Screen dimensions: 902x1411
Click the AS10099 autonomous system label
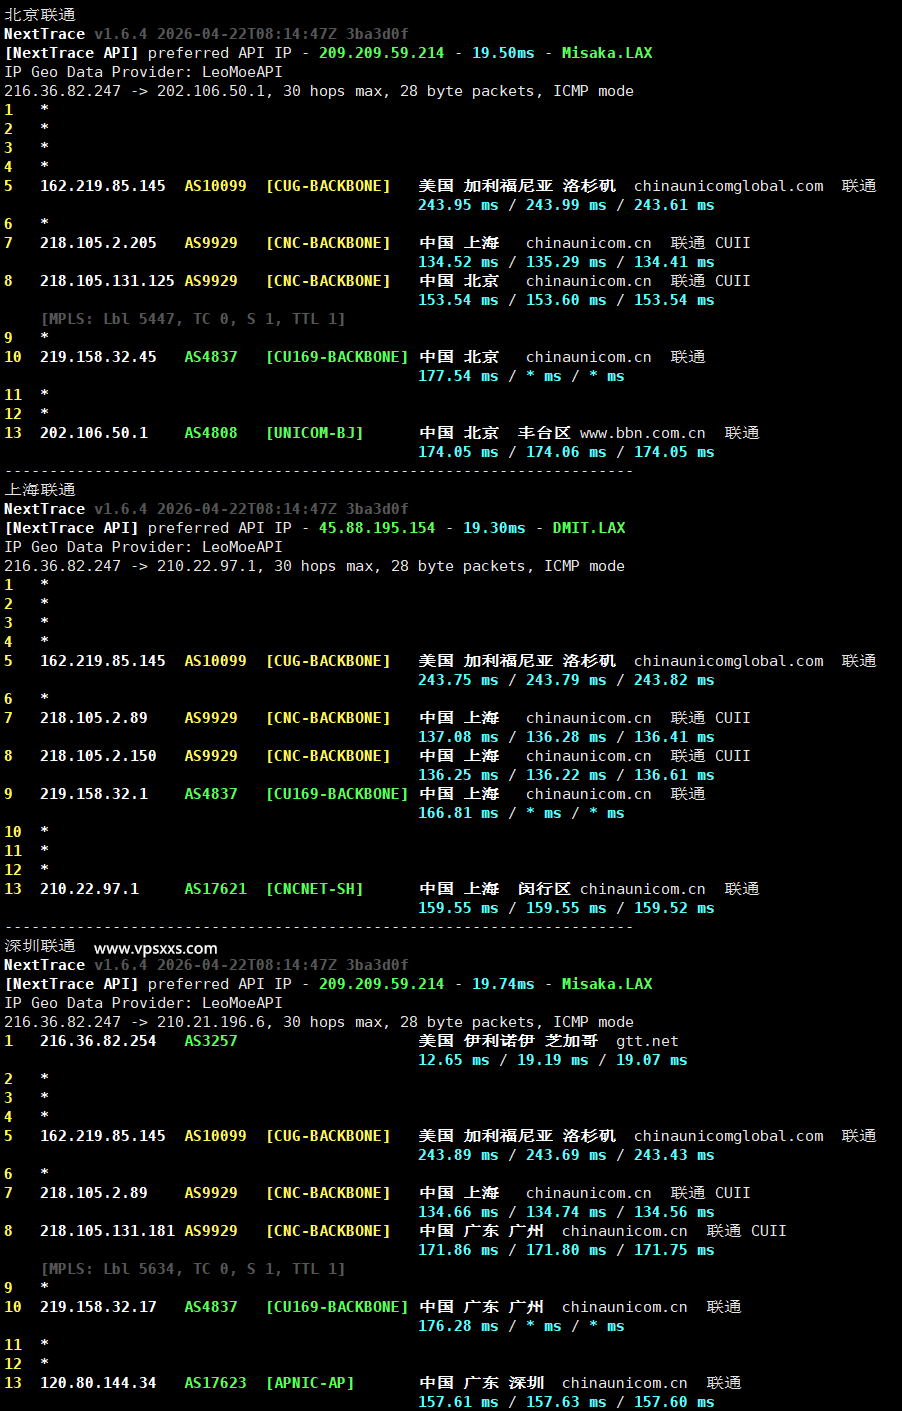pos(214,185)
